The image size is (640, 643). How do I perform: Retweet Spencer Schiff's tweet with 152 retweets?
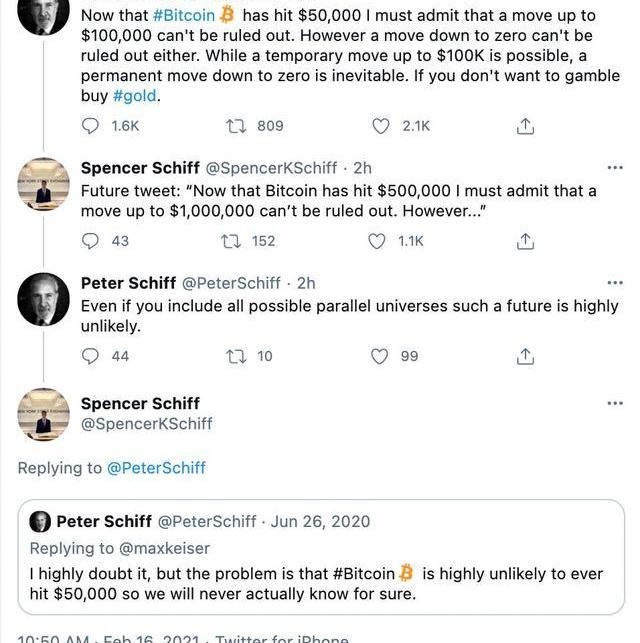tap(232, 241)
